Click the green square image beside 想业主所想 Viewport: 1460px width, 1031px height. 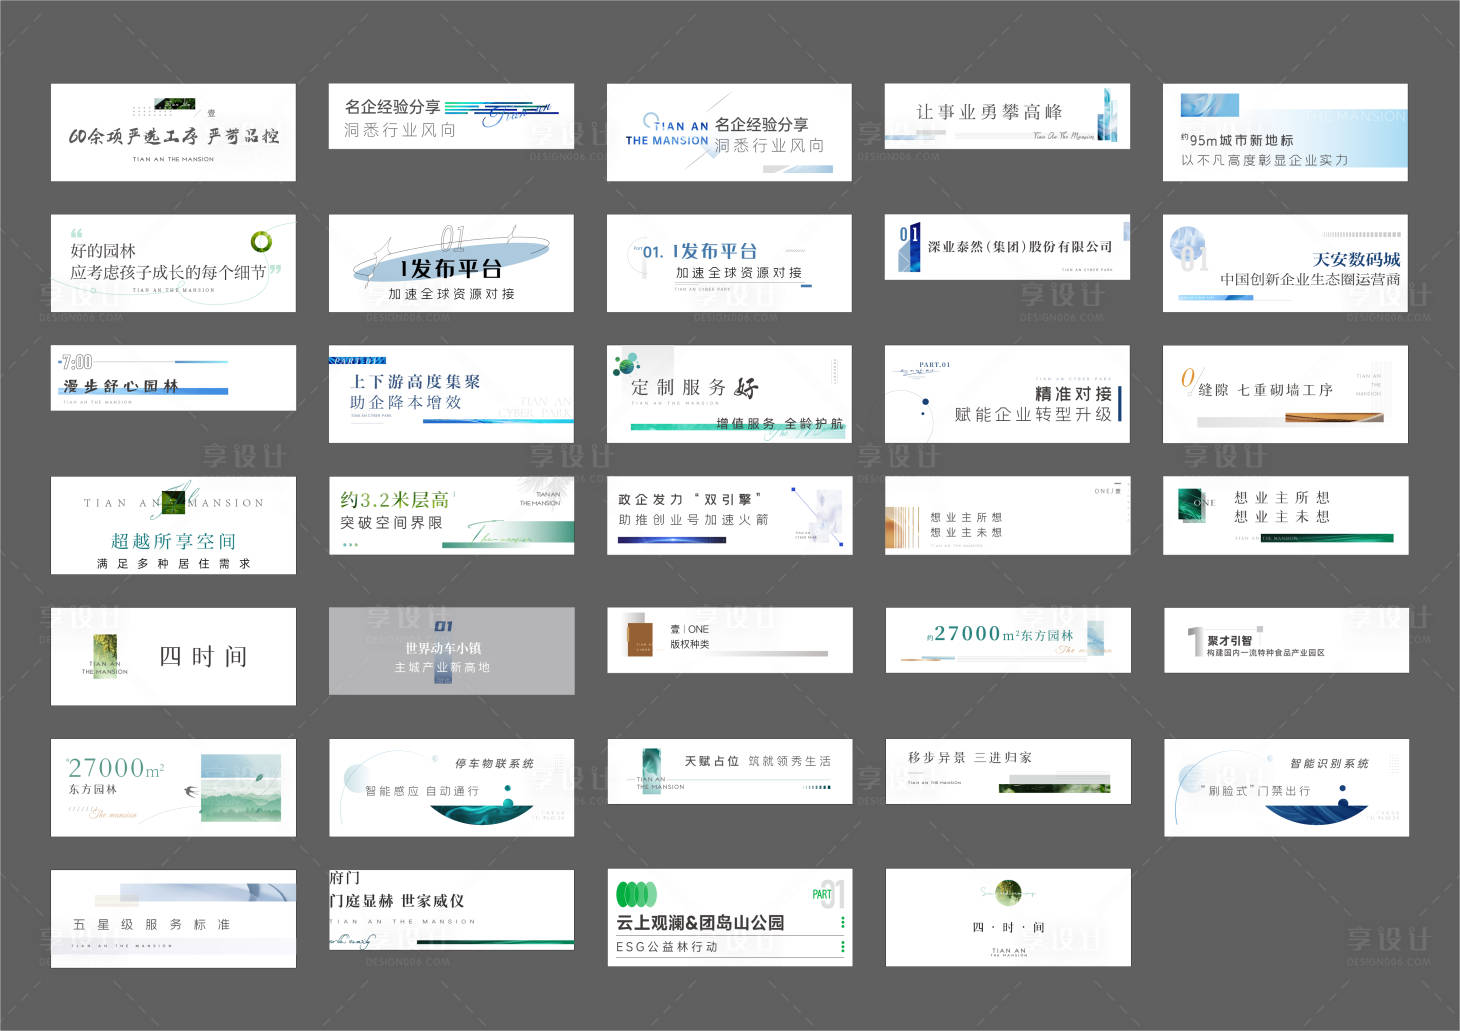click(x=1191, y=503)
